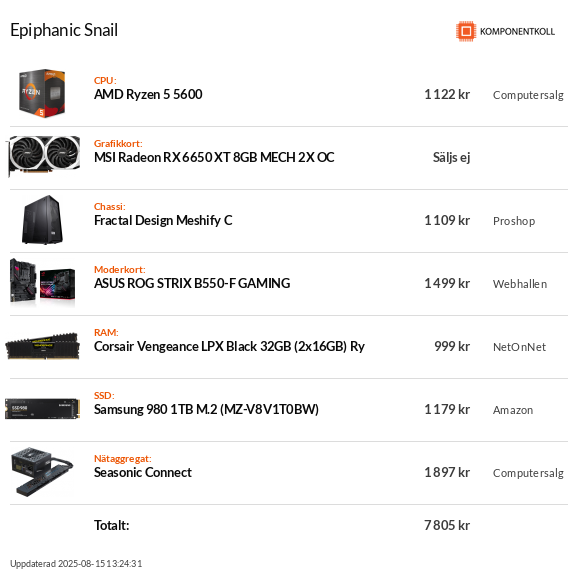Viewport: 577px width, 577px height.
Task: Click the Fractal Design Meshify C name
Action: 163,220
